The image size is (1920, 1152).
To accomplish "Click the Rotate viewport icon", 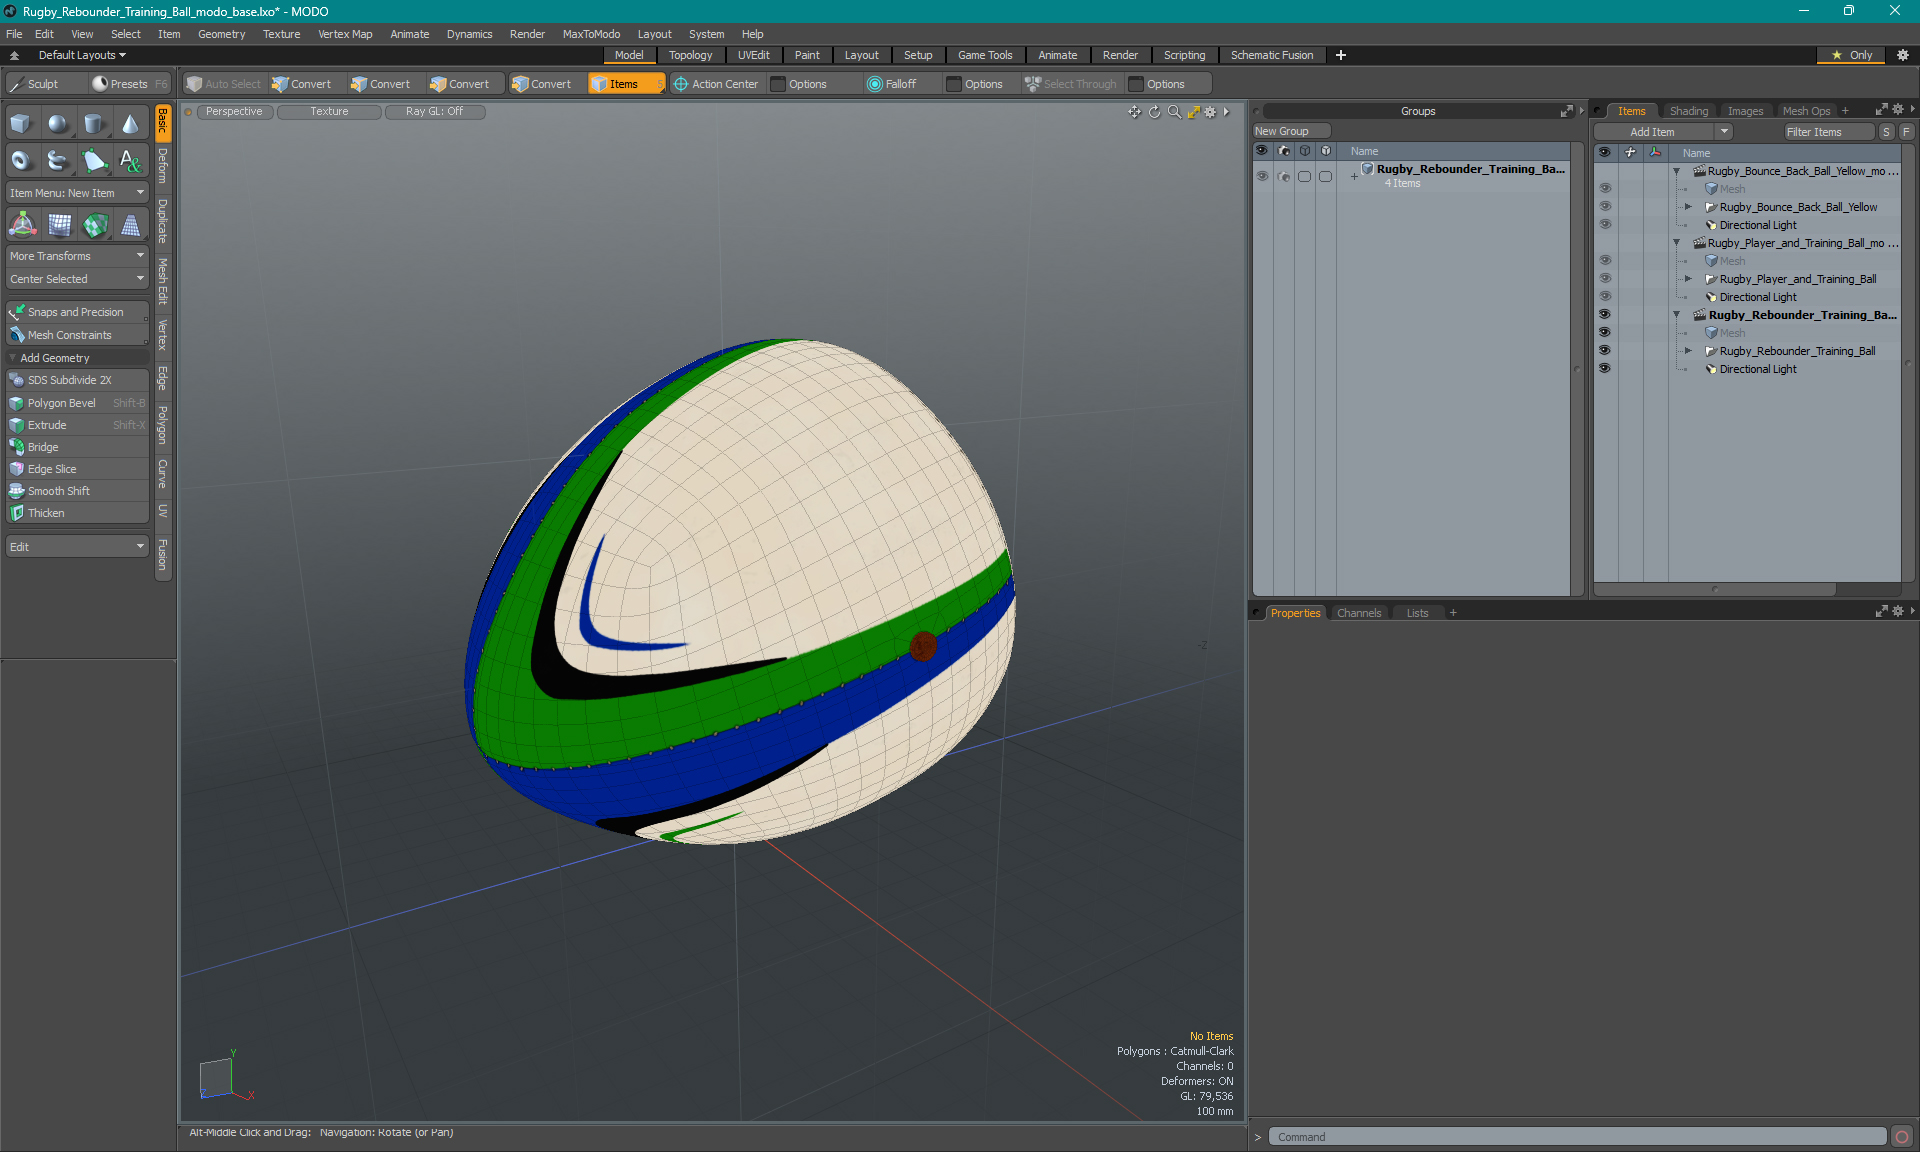I will click(1154, 112).
